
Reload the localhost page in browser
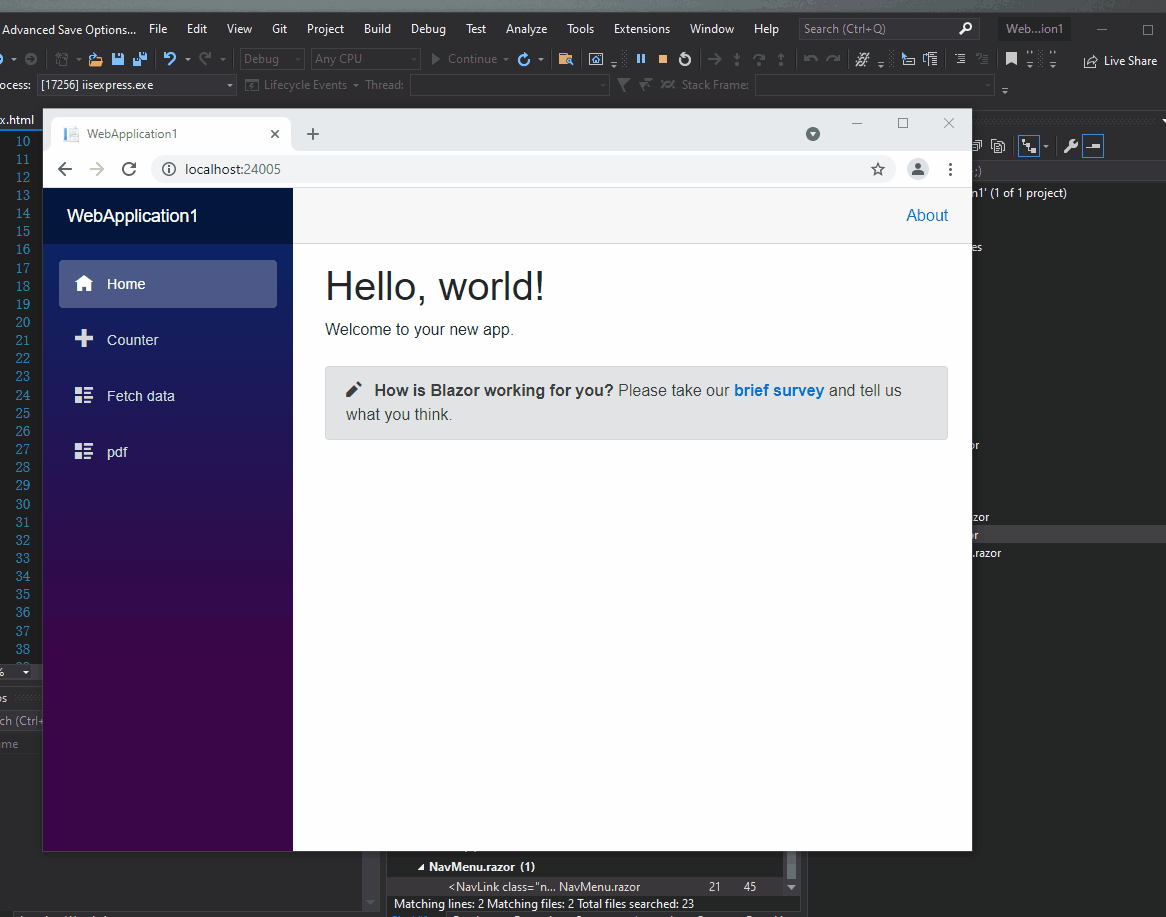129,169
